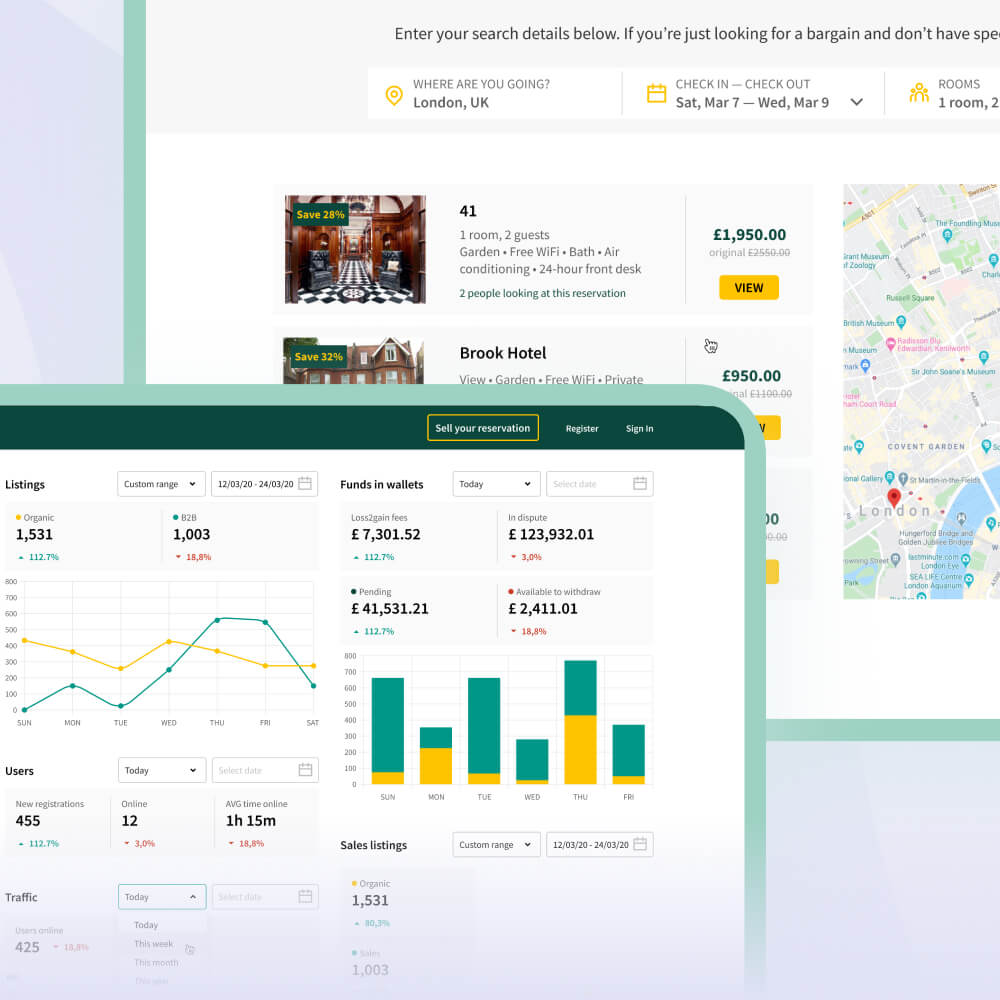Open Sales listings Custom range dropdown
Screen dimensions: 1000x1000
tap(496, 844)
